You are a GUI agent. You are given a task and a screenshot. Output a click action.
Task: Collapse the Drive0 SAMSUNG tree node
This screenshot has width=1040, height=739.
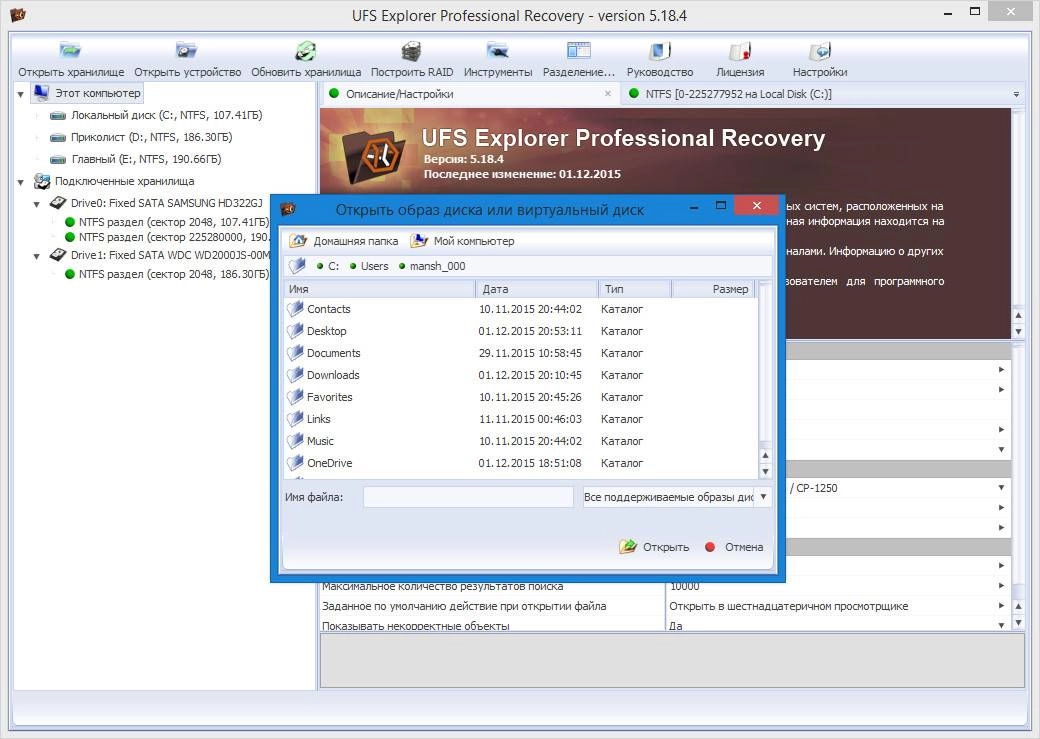pos(37,204)
